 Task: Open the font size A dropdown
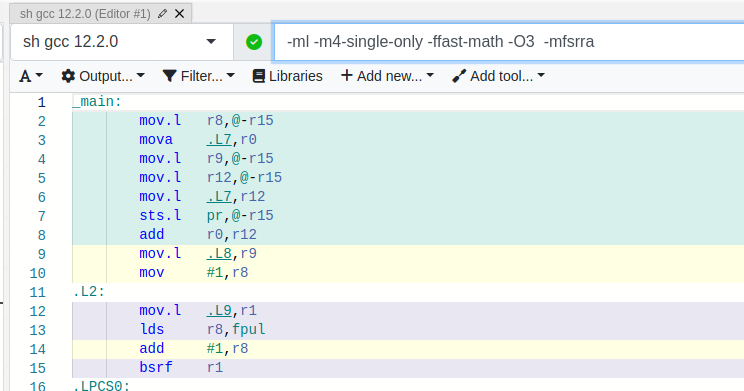[x=31, y=76]
